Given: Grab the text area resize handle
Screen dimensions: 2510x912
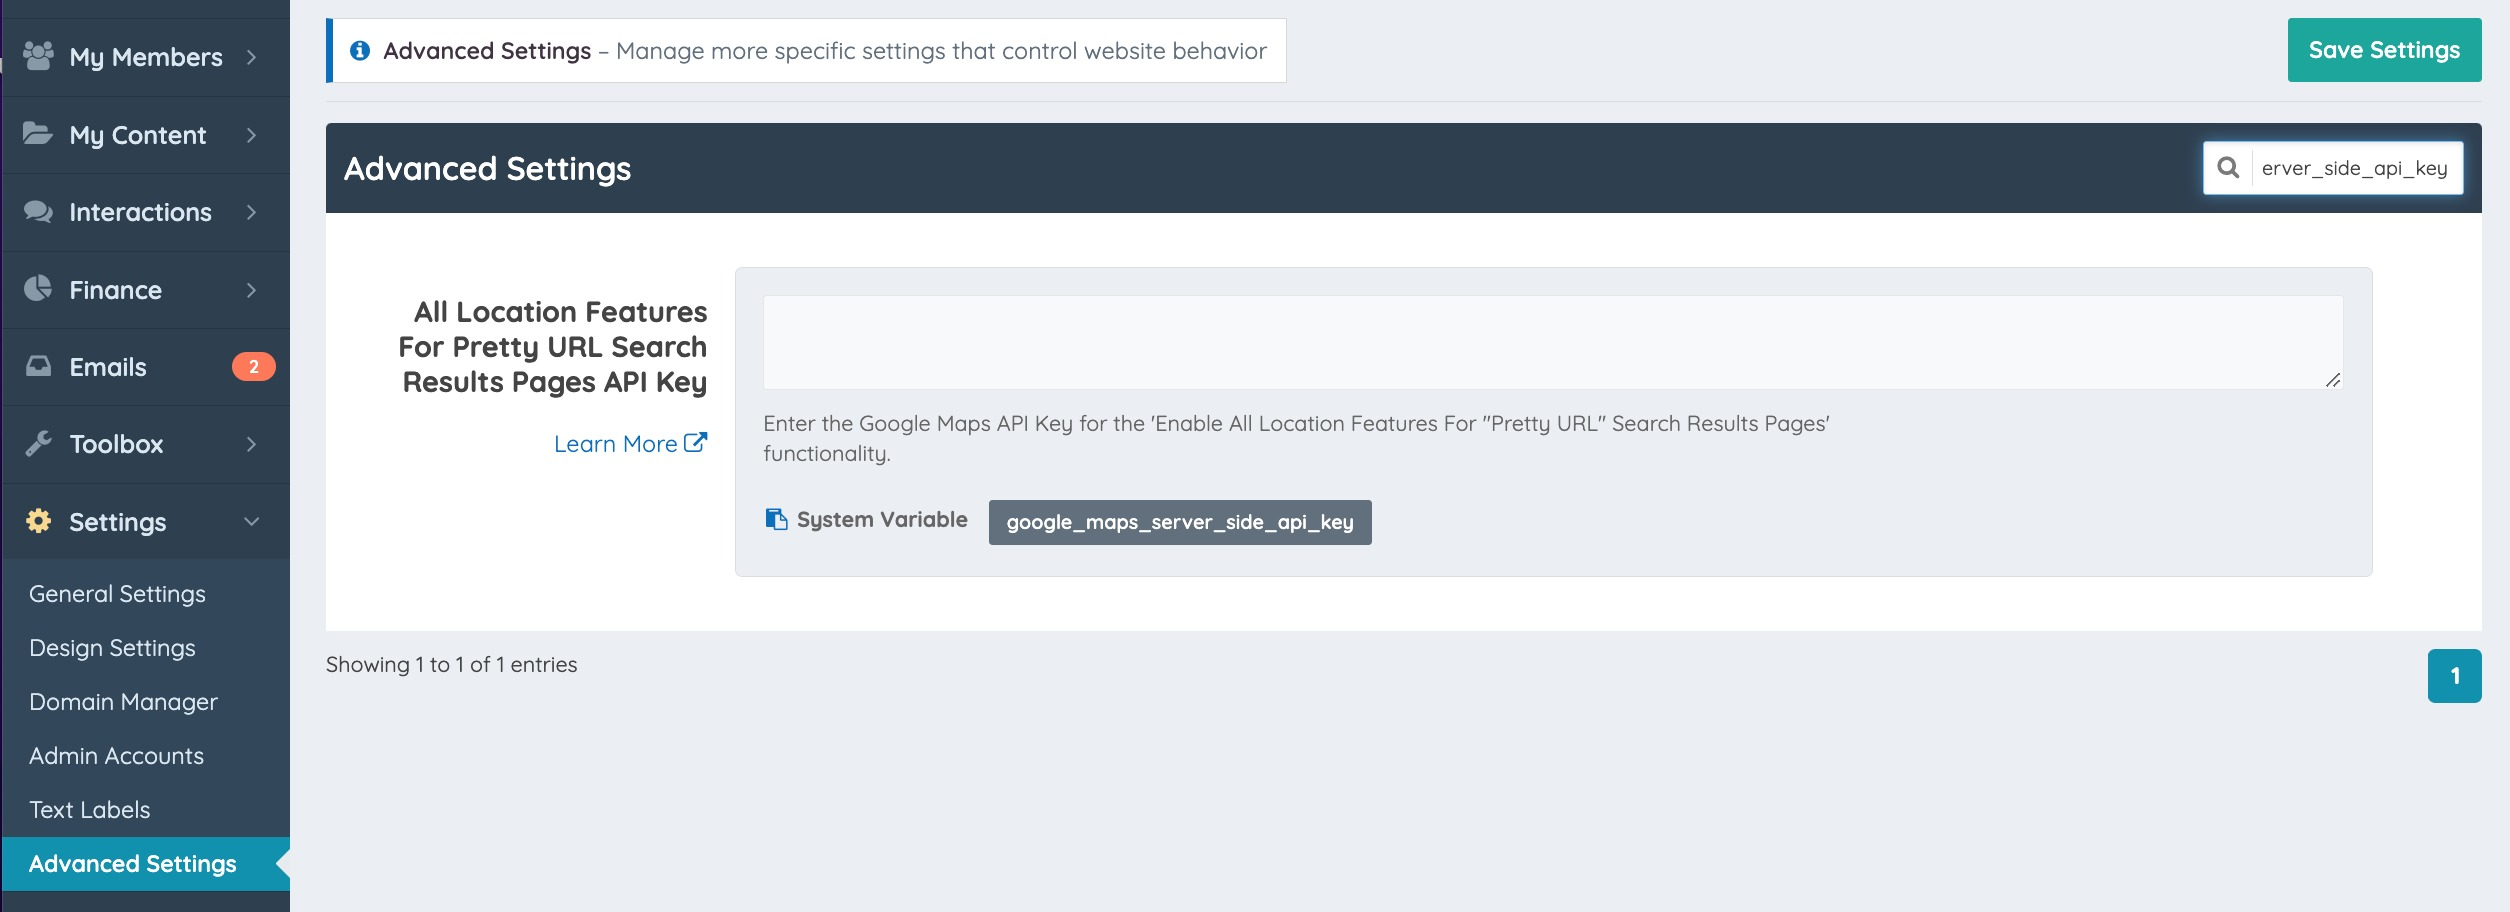Looking at the screenshot, I should coord(2333,379).
